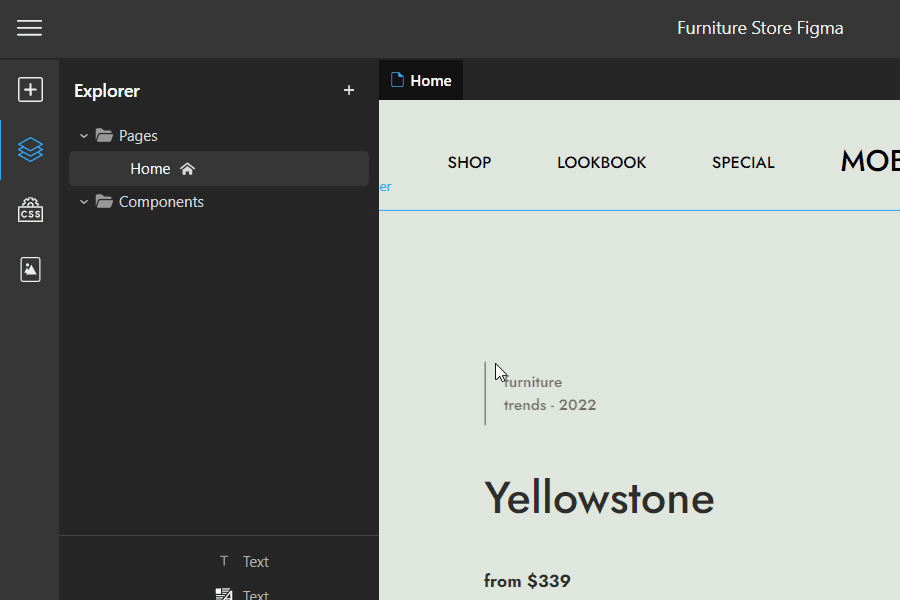The width and height of the screenshot is (900, 600).
Task: Open the Add elements panel icon
Action: tap(30, 90)
